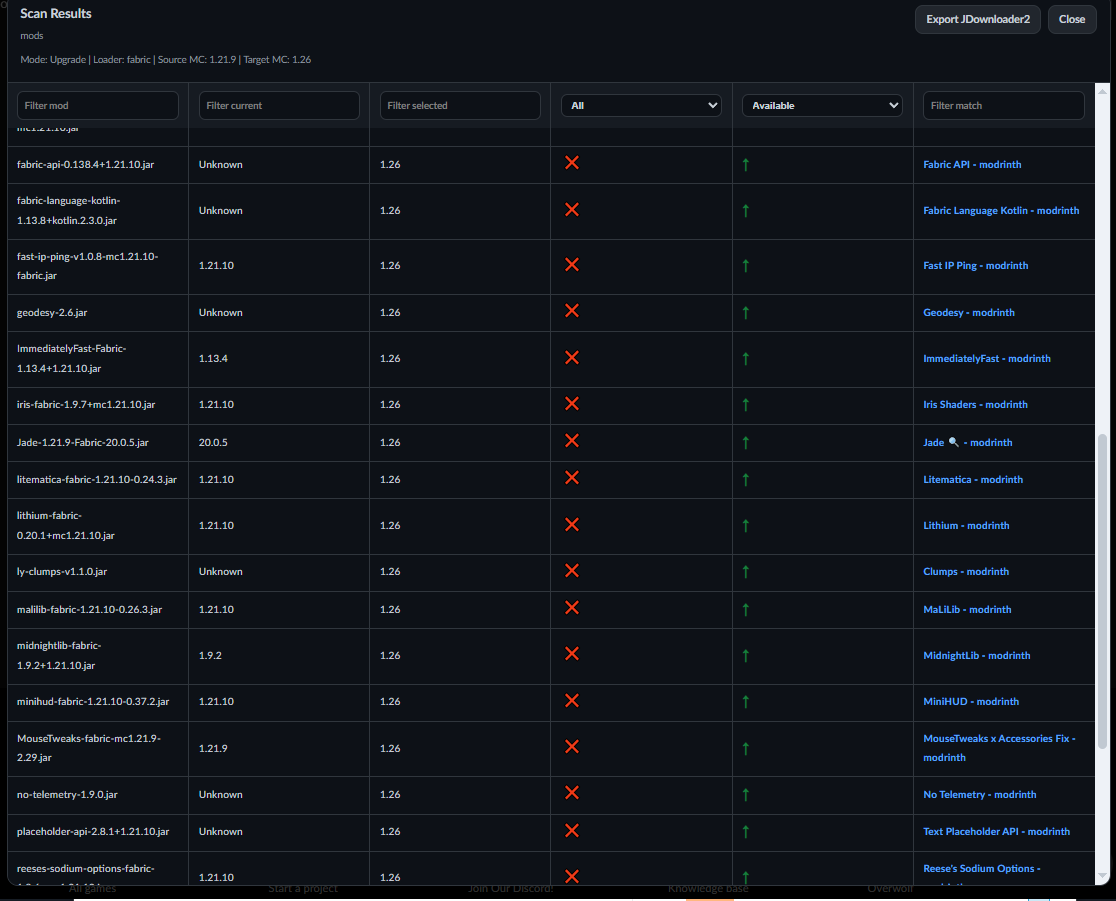Click red X in midnightlib-fabric row
Screen dimensions: 1116x901
pos(572,653)
